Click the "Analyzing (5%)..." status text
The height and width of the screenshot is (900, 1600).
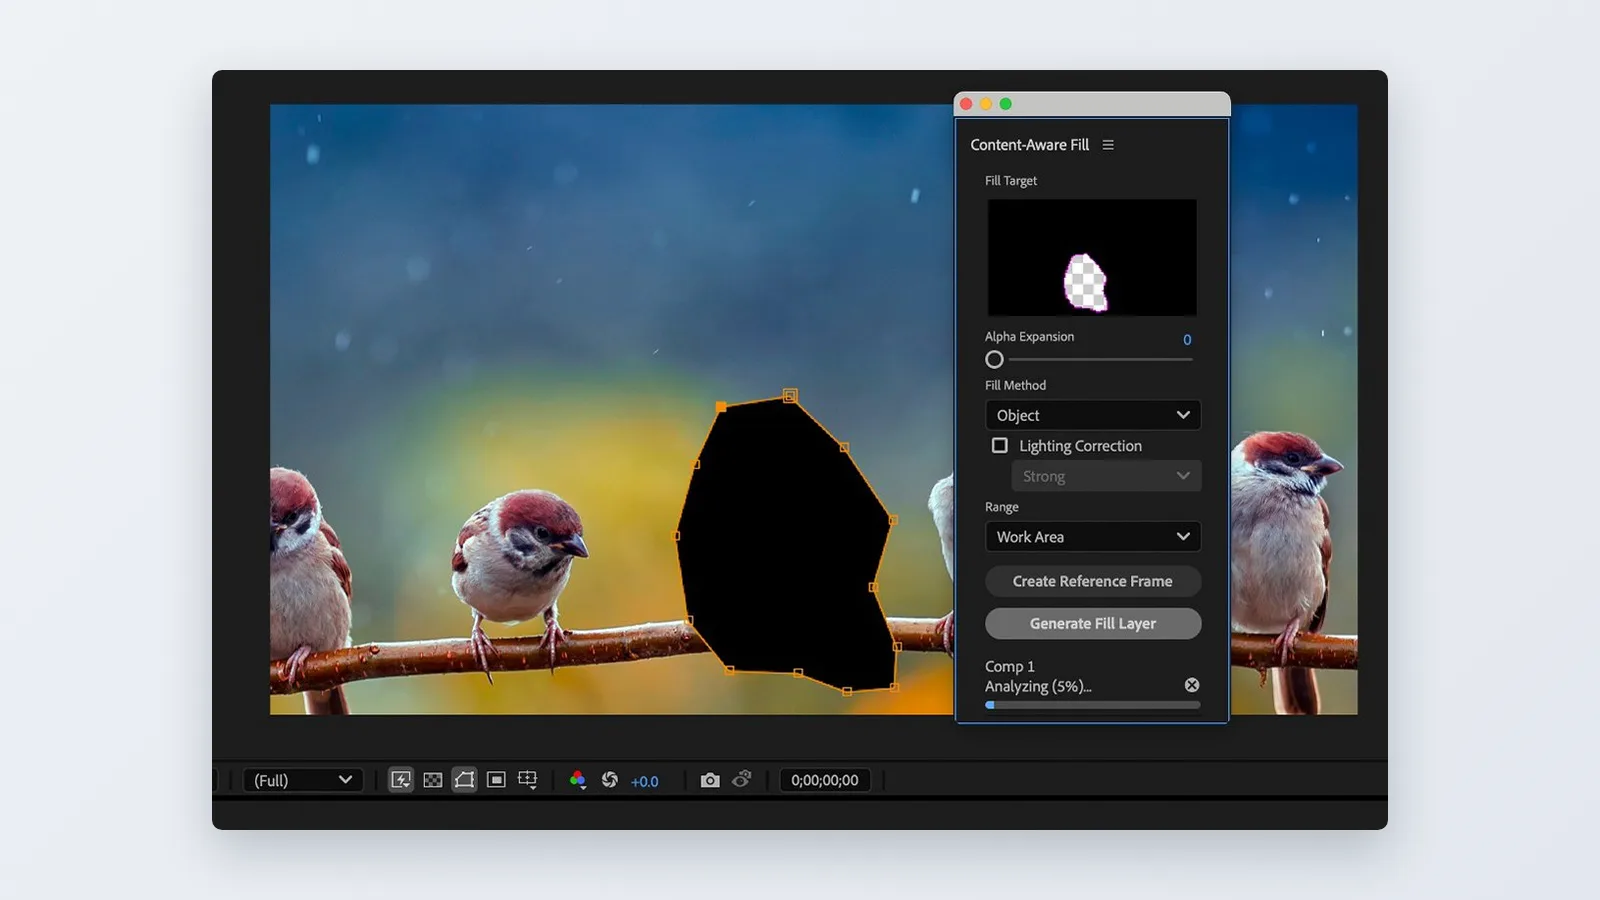(x=1038, y=686)
